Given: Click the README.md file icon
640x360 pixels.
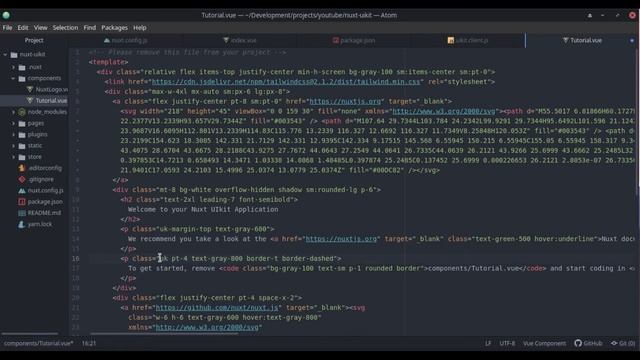Looking at the screenshot, I should point(22,213).
